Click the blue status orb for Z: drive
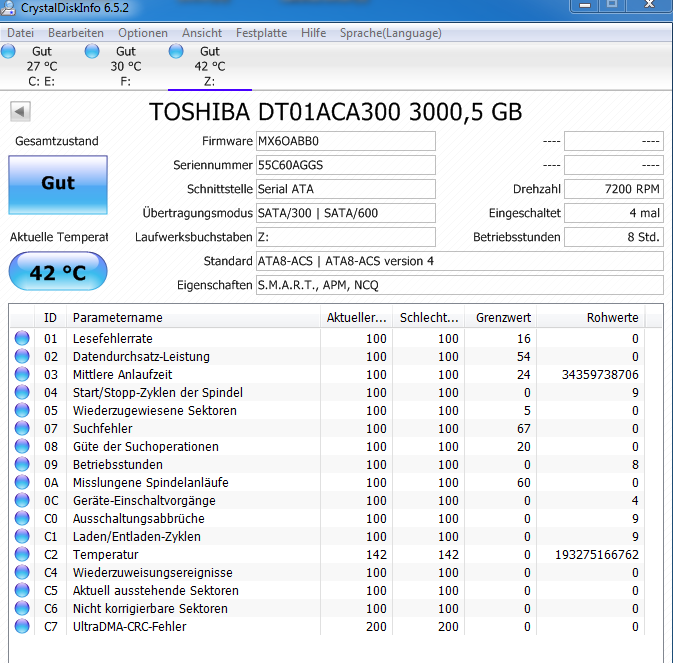Viewport: 673px width, 663px height. click(x=176, y=51)
